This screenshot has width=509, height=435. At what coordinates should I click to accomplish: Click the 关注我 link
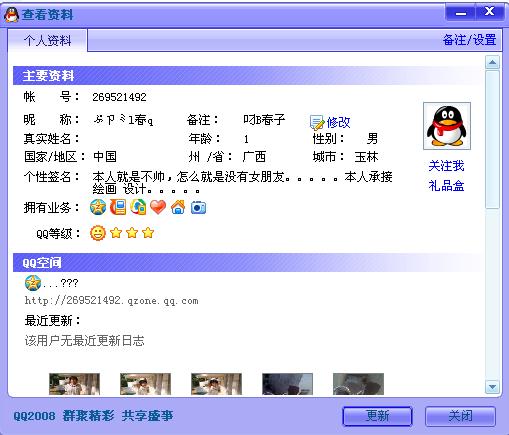click(x=446, y=166)
